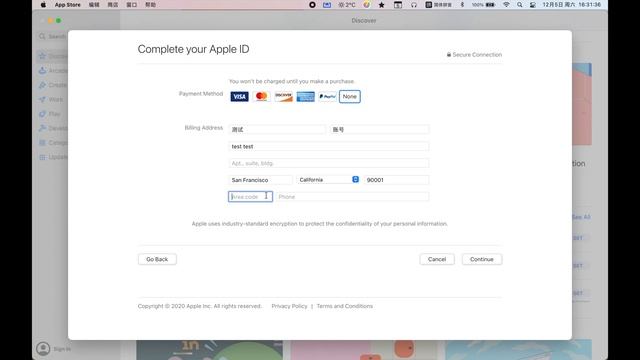Click the blue screen-mirroring icon in menu bar
640x360 pixels.
click(327, 5)
